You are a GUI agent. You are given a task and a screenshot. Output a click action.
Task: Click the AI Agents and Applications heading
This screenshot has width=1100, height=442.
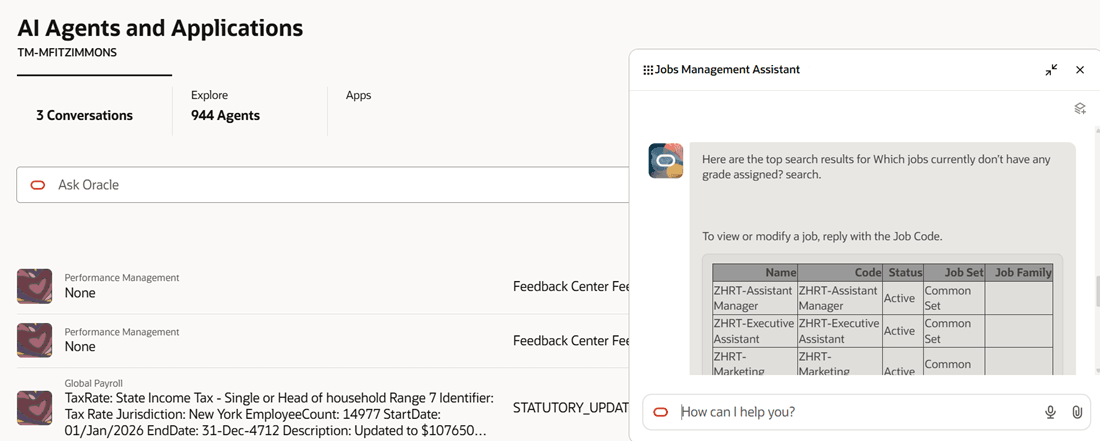click(x=161, y=28)
